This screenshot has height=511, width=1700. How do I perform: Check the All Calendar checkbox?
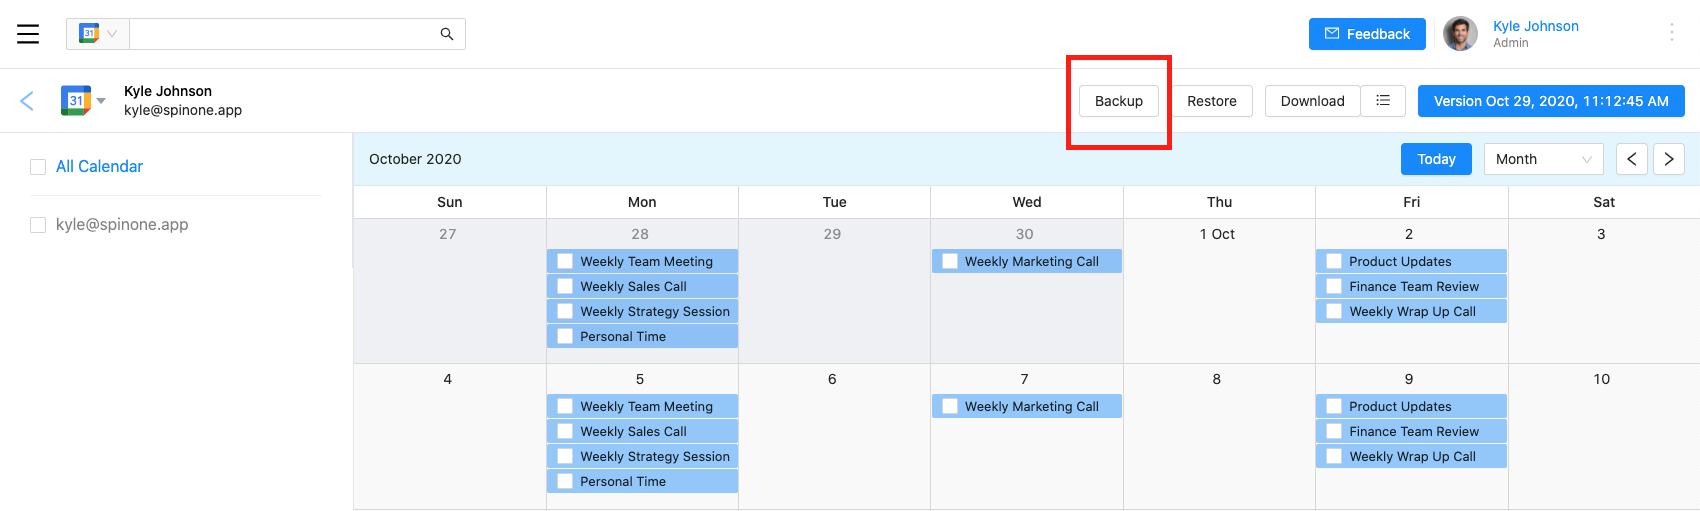[x=38, y=167]
